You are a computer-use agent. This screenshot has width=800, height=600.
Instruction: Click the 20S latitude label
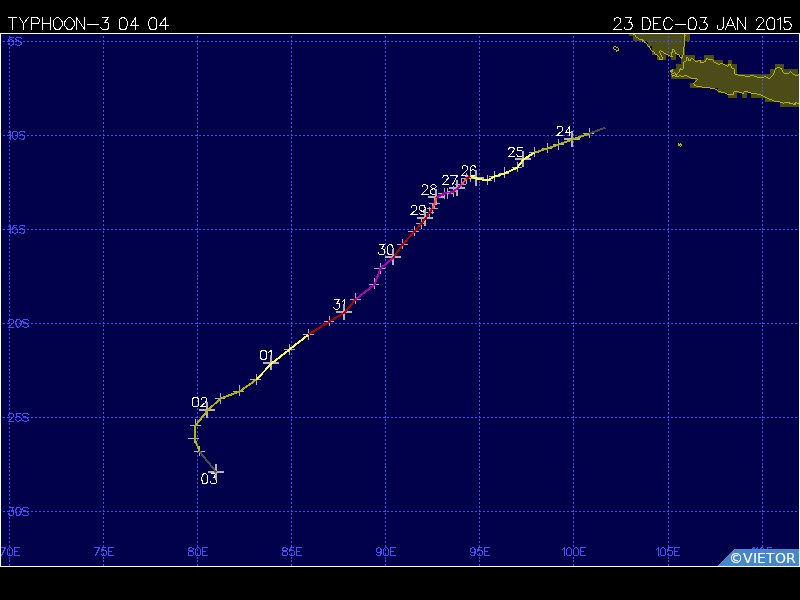(x=18, y=323)
